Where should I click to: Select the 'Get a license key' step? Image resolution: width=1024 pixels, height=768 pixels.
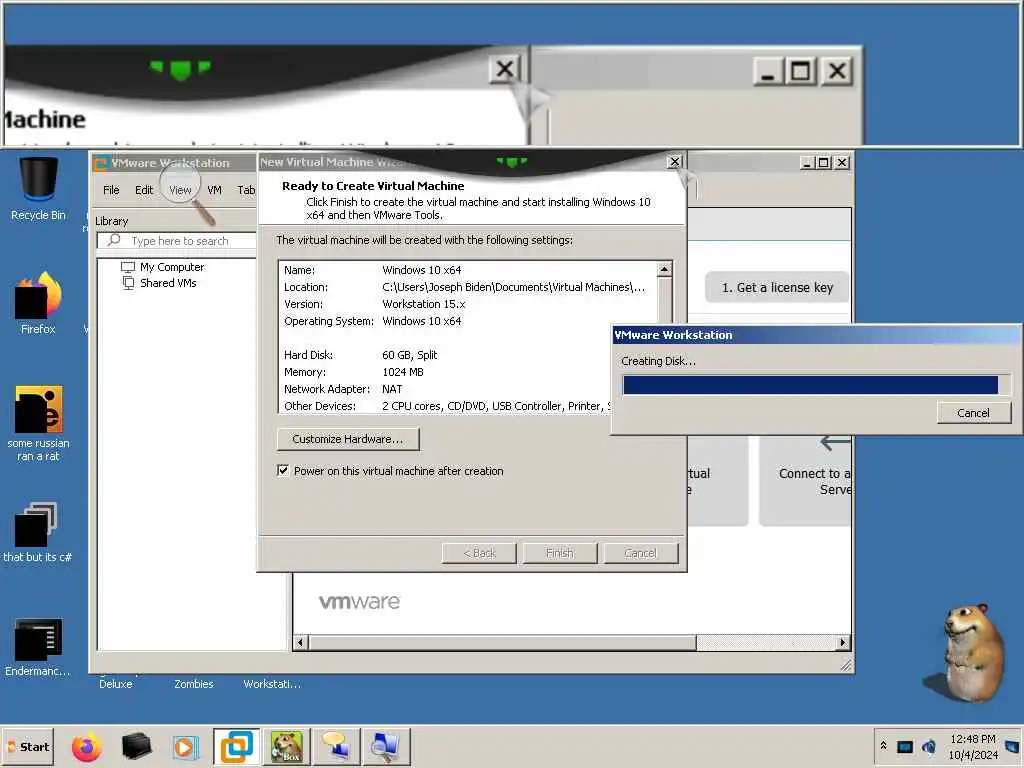[777, 287]
